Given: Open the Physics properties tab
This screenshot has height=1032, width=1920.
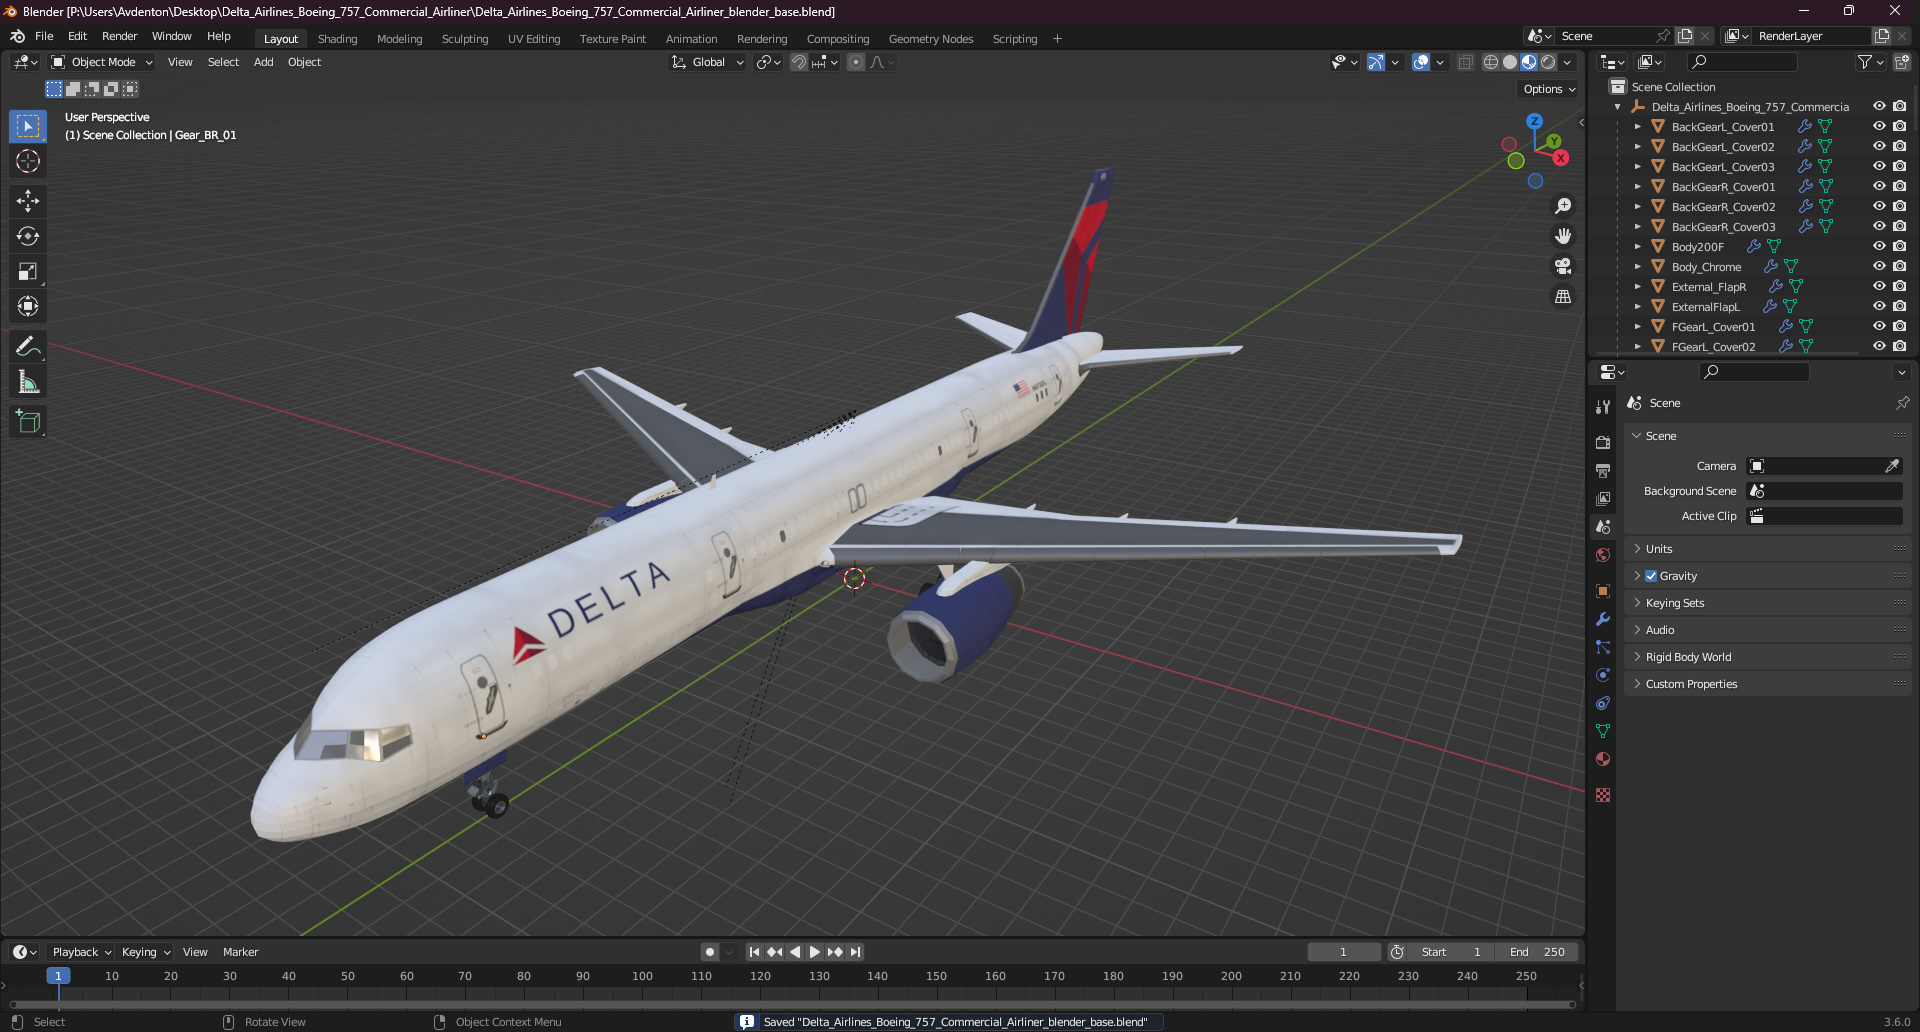Looking at the screenshot, I should pos(1603,675).
